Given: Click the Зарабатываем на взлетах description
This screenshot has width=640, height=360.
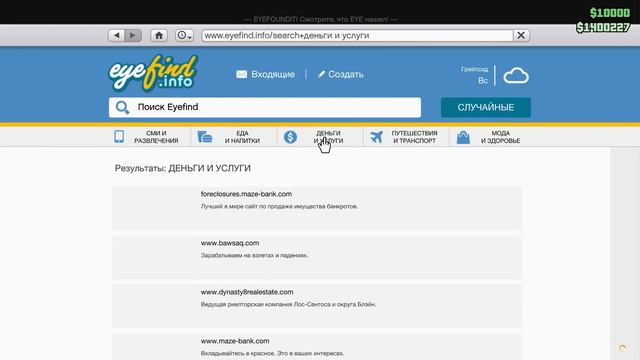Looking at the screenshot, I should point(254,256).
